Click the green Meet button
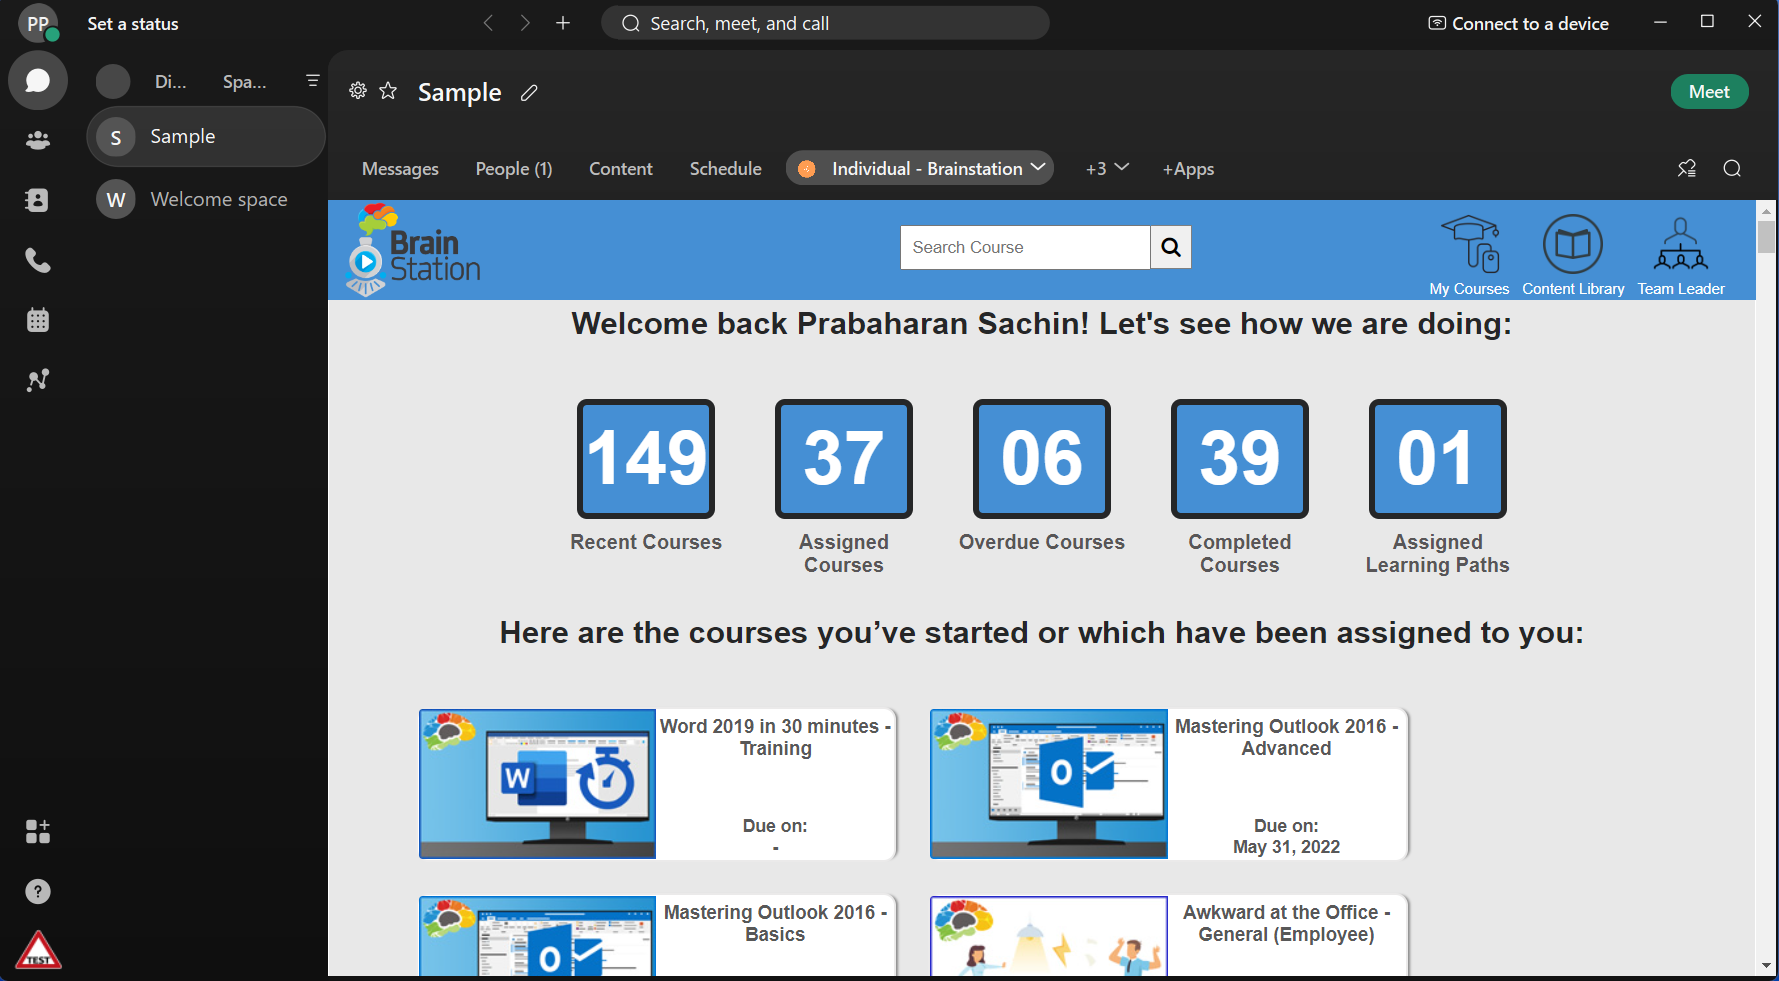 (x=1708, y=92)
